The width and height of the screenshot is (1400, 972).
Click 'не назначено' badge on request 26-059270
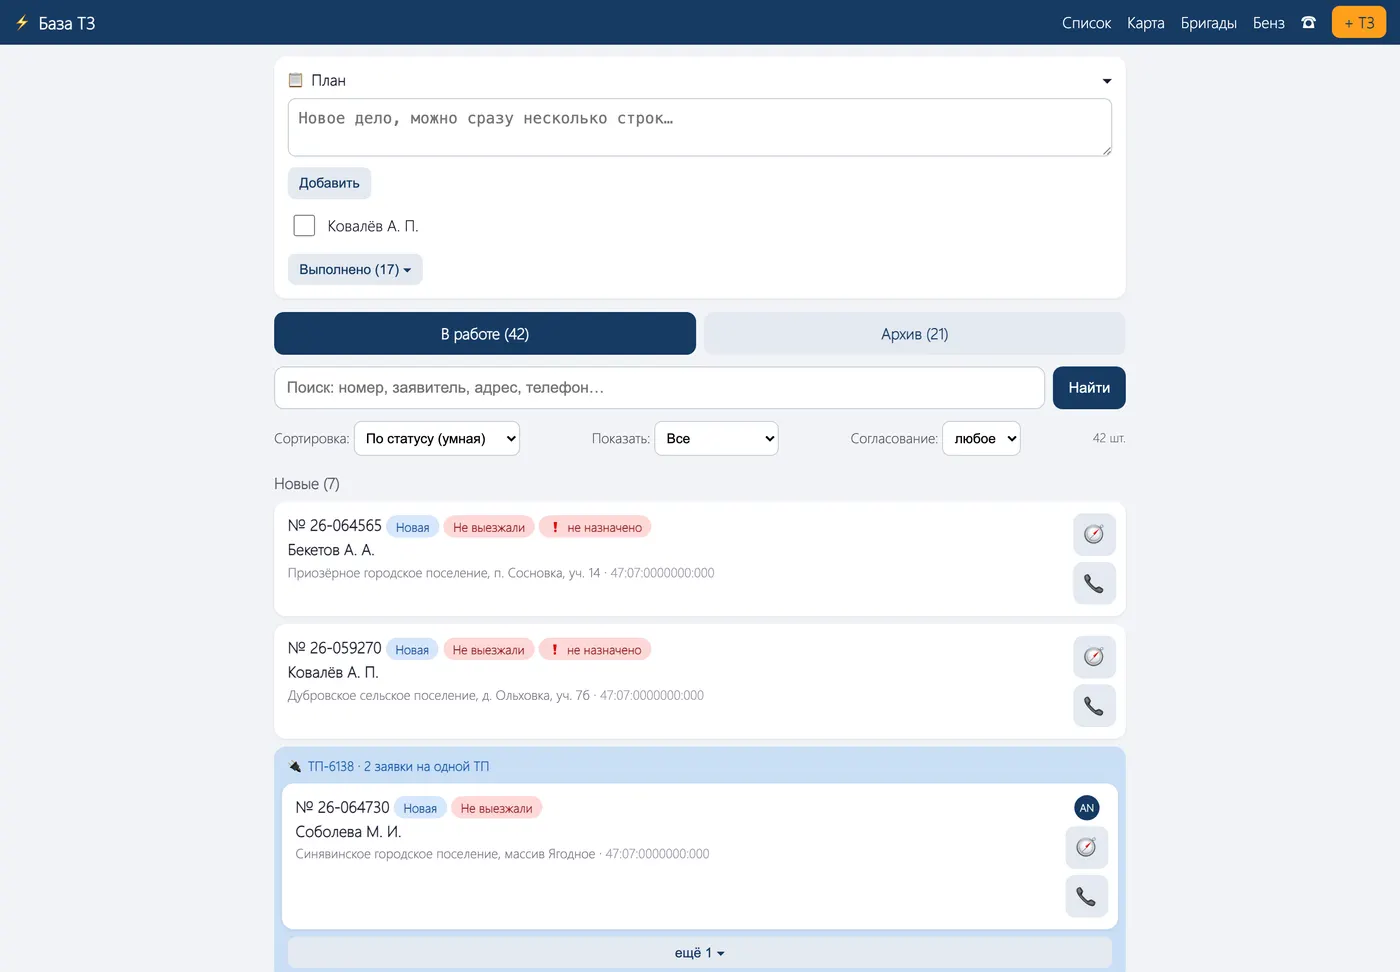point(595,650)
